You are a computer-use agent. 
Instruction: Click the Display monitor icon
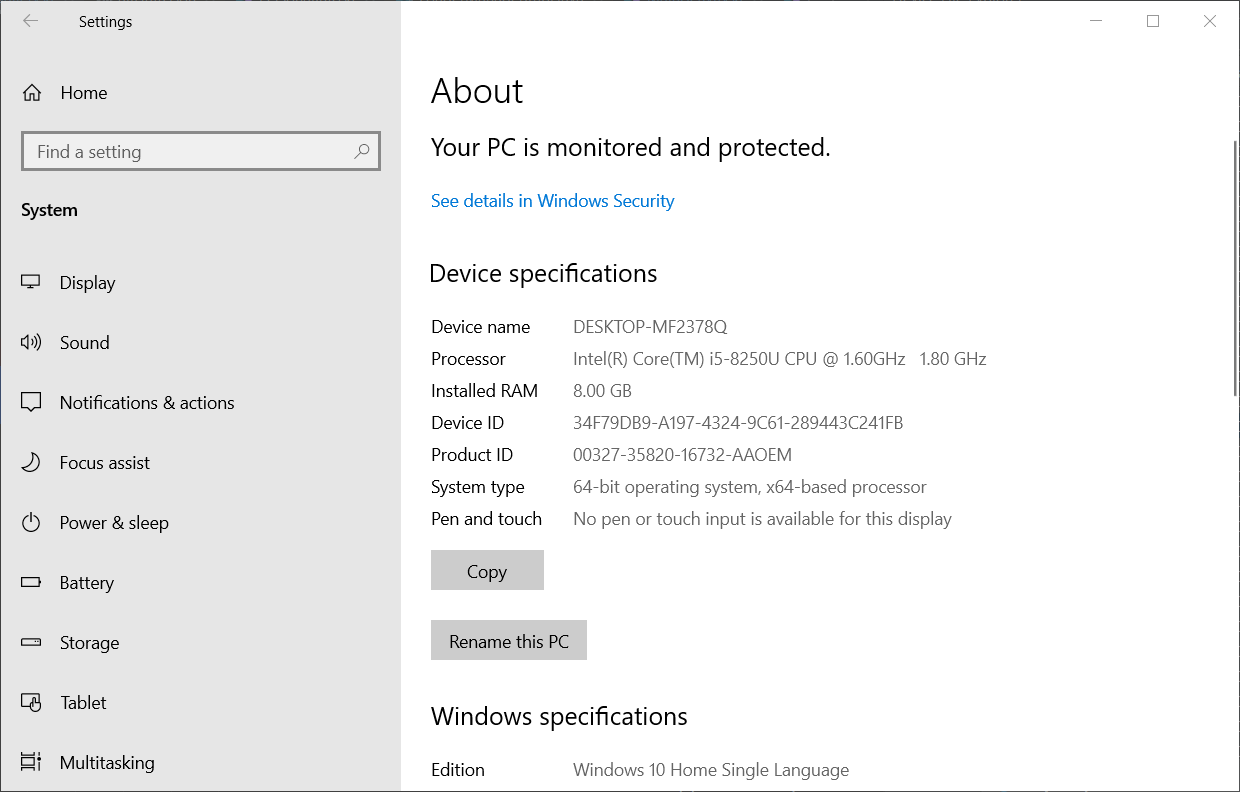[31, 283]
